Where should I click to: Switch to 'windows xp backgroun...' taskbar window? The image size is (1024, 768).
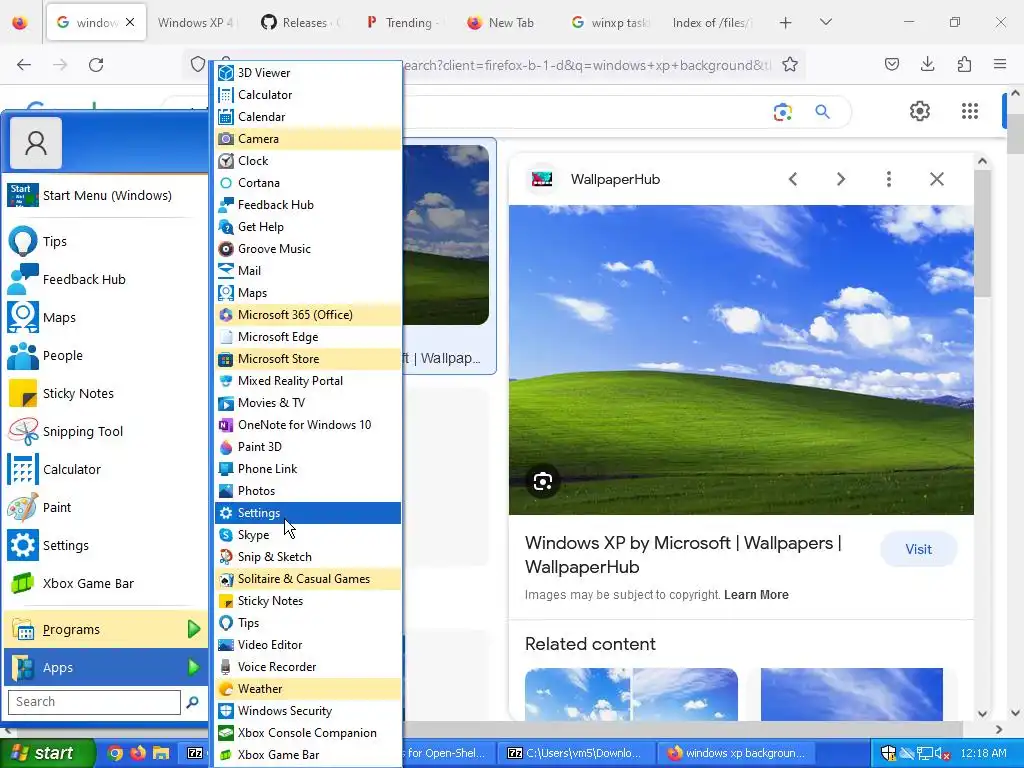735,753
